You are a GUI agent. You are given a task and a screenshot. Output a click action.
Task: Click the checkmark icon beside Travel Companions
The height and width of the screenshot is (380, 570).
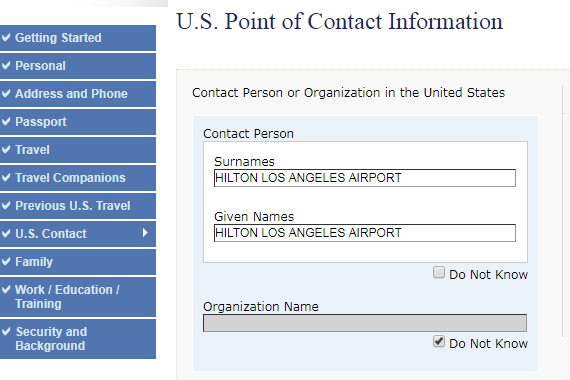point(6,177)
